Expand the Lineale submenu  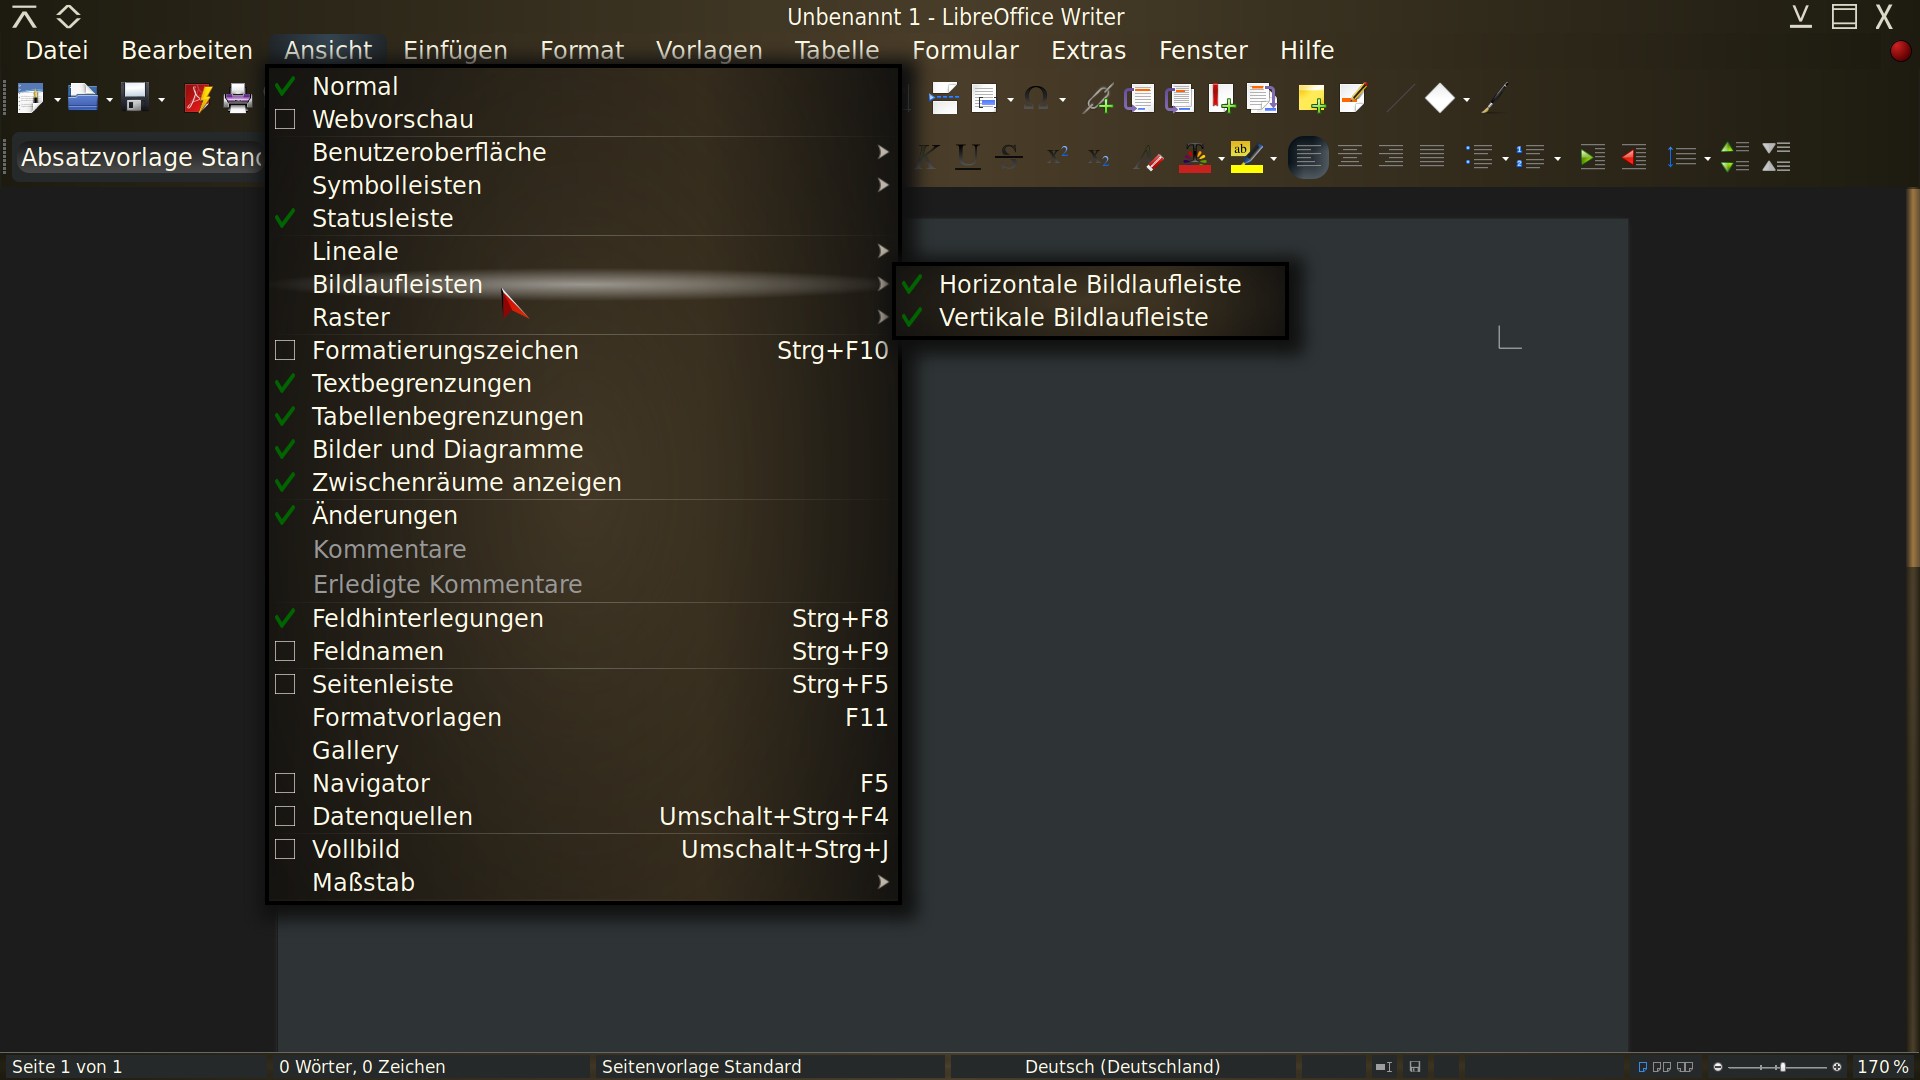[584, 251]
